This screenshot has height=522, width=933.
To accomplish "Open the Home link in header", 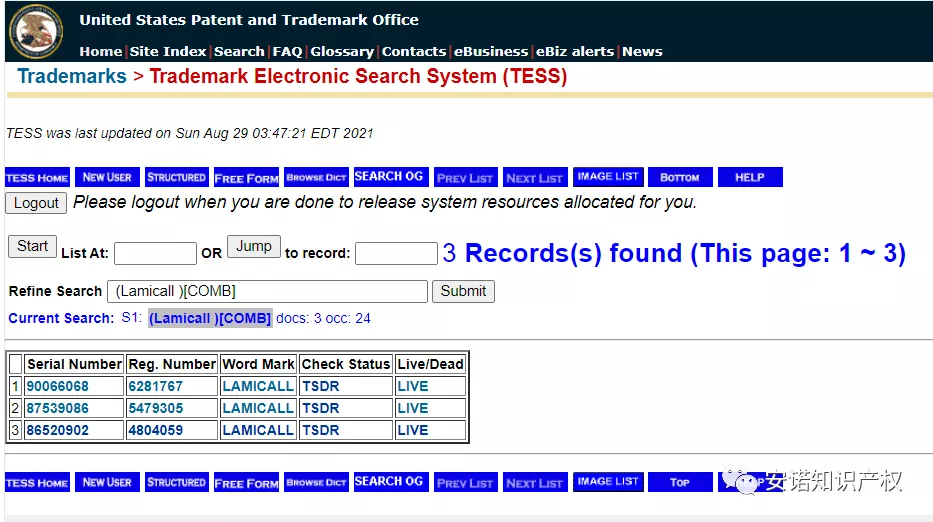I will 101,52.
